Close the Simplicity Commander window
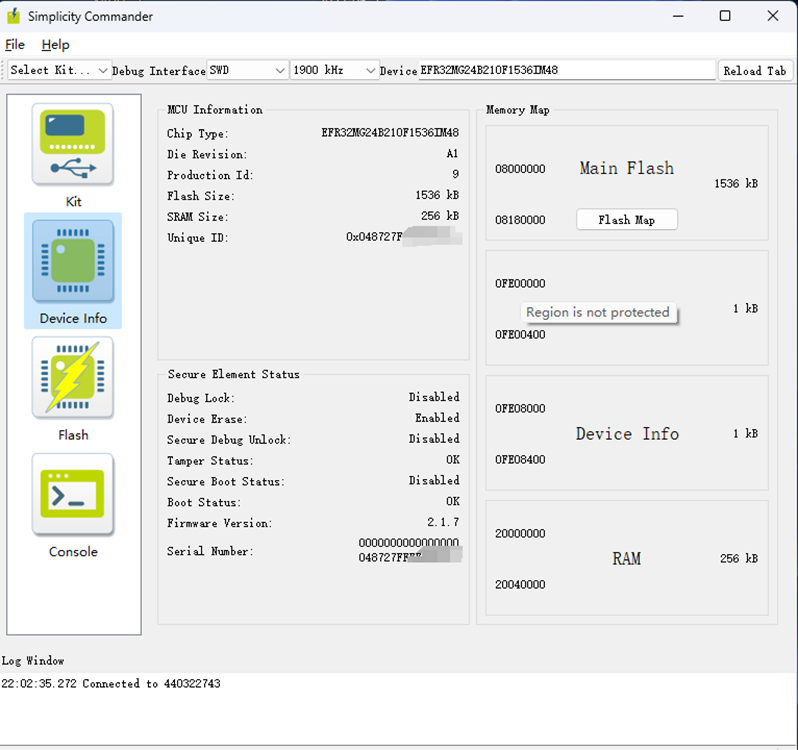Screen dimensions: 798x750 773,16
